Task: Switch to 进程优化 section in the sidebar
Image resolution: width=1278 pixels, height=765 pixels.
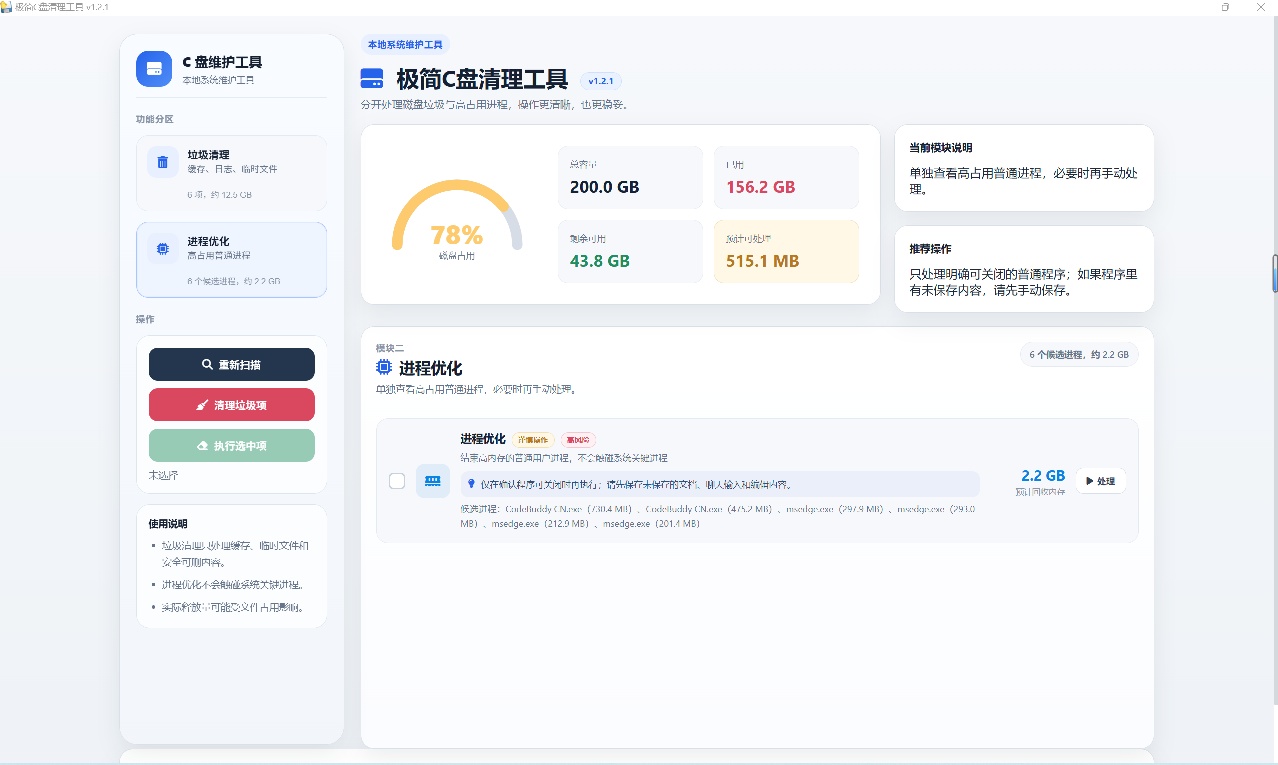Action: pyautogui.click(x=231, y=260)
